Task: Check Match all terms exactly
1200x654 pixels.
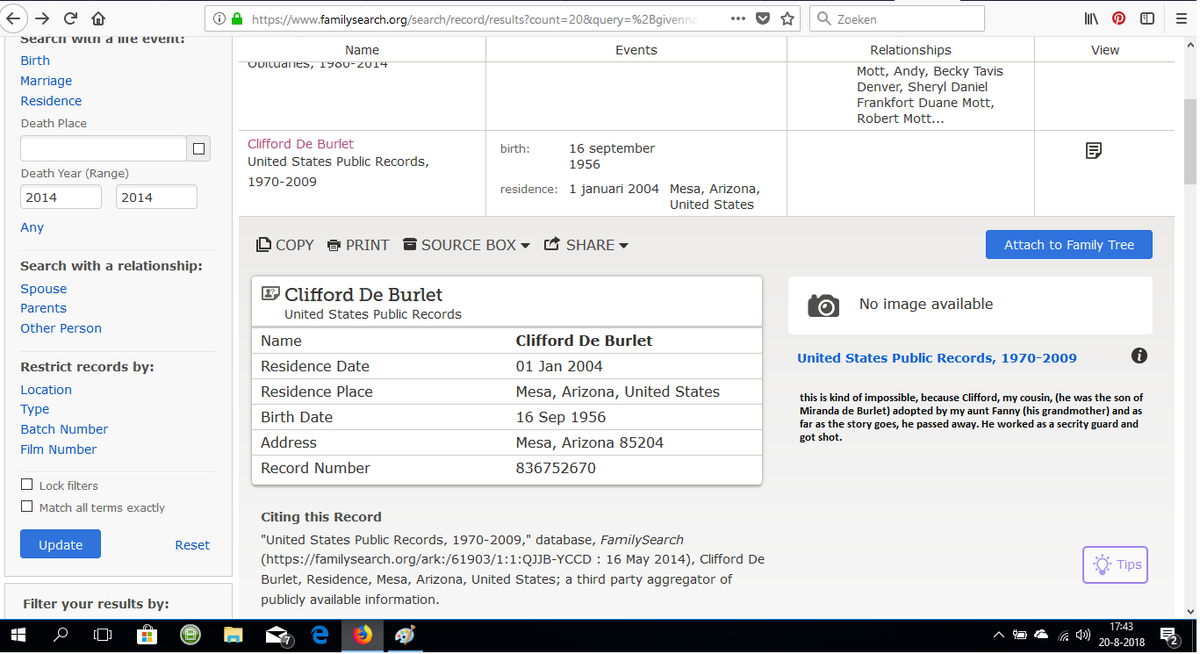Action: click(27, 507)
